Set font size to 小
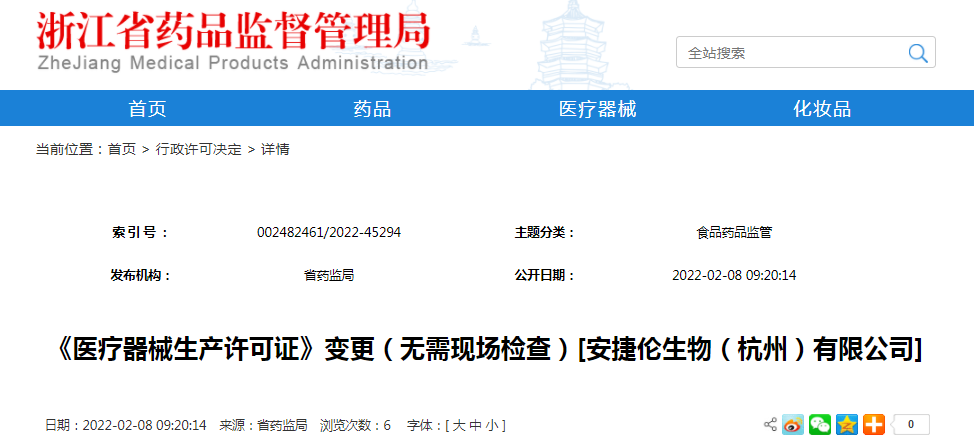The width and height of the screenshot is (974, 444). (x=492, y=425)
